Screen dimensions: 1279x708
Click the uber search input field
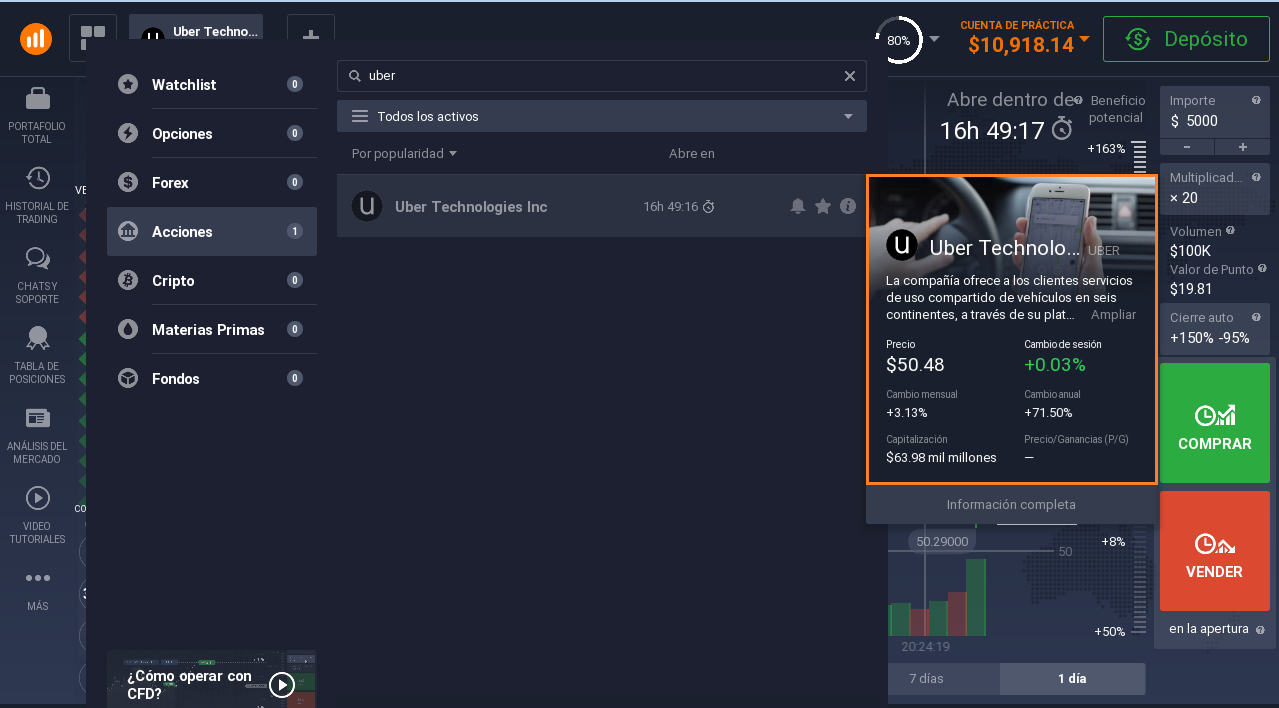click(602, 76)
